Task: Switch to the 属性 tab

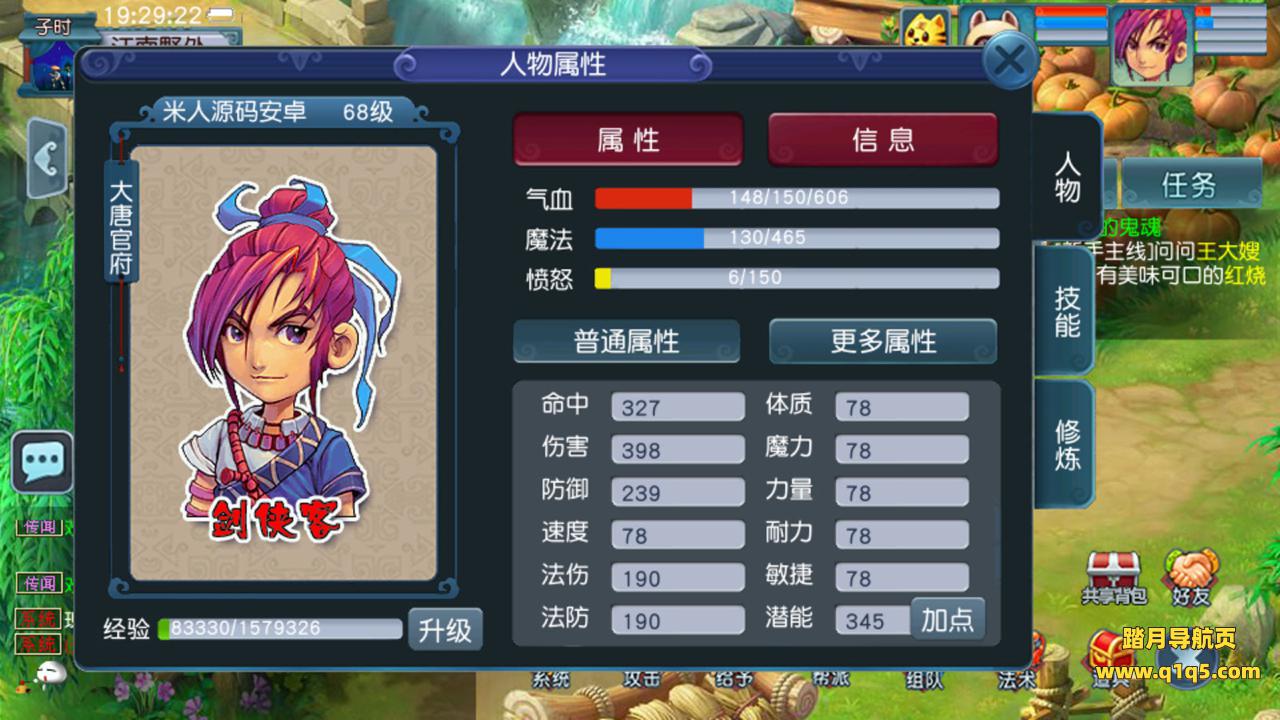Action: click(x=628, y=139)
